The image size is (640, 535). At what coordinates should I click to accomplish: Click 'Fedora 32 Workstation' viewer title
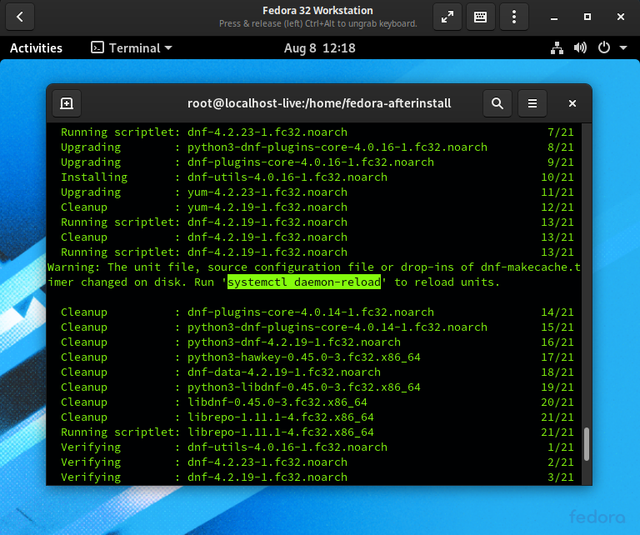(x=318, y=11)
